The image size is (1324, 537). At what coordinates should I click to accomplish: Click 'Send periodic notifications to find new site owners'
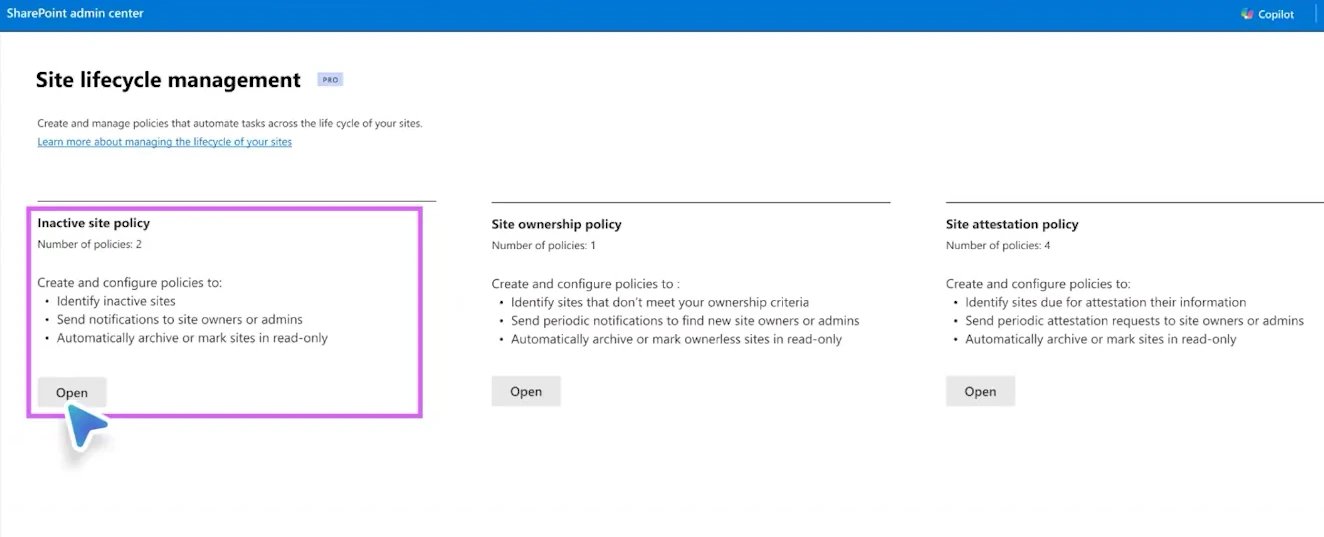[x=685, y=321]
